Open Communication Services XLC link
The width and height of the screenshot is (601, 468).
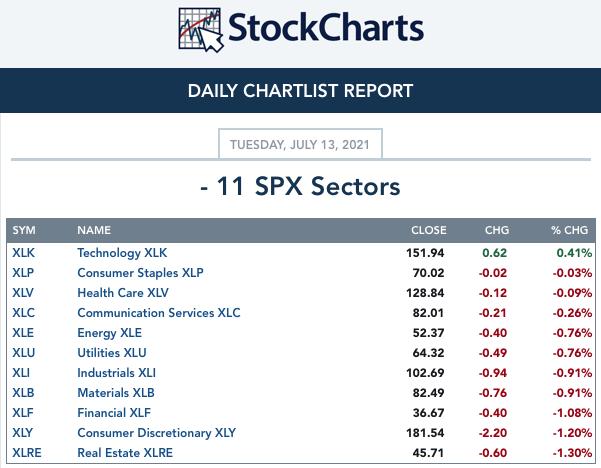click(x=159, y=313)
